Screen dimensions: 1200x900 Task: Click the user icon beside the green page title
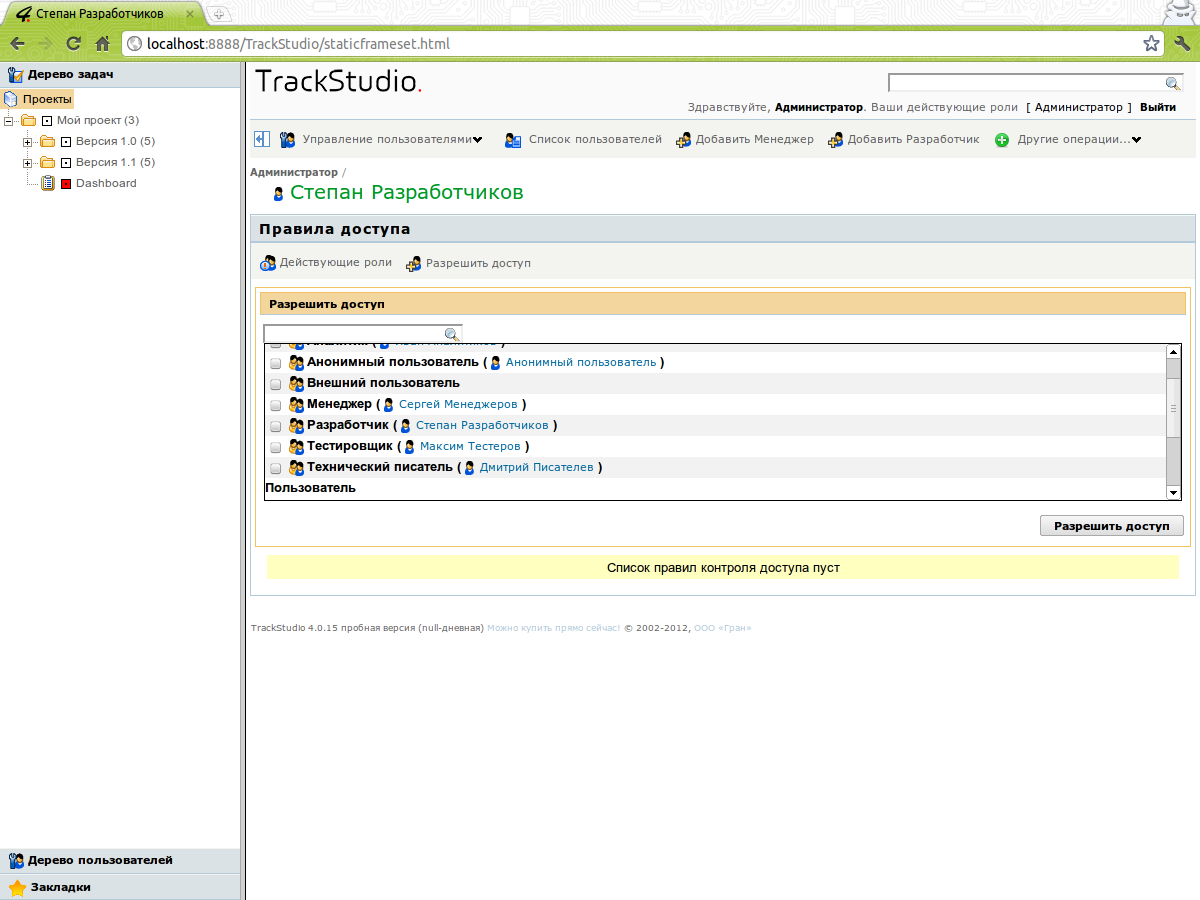tap(278, 194)
